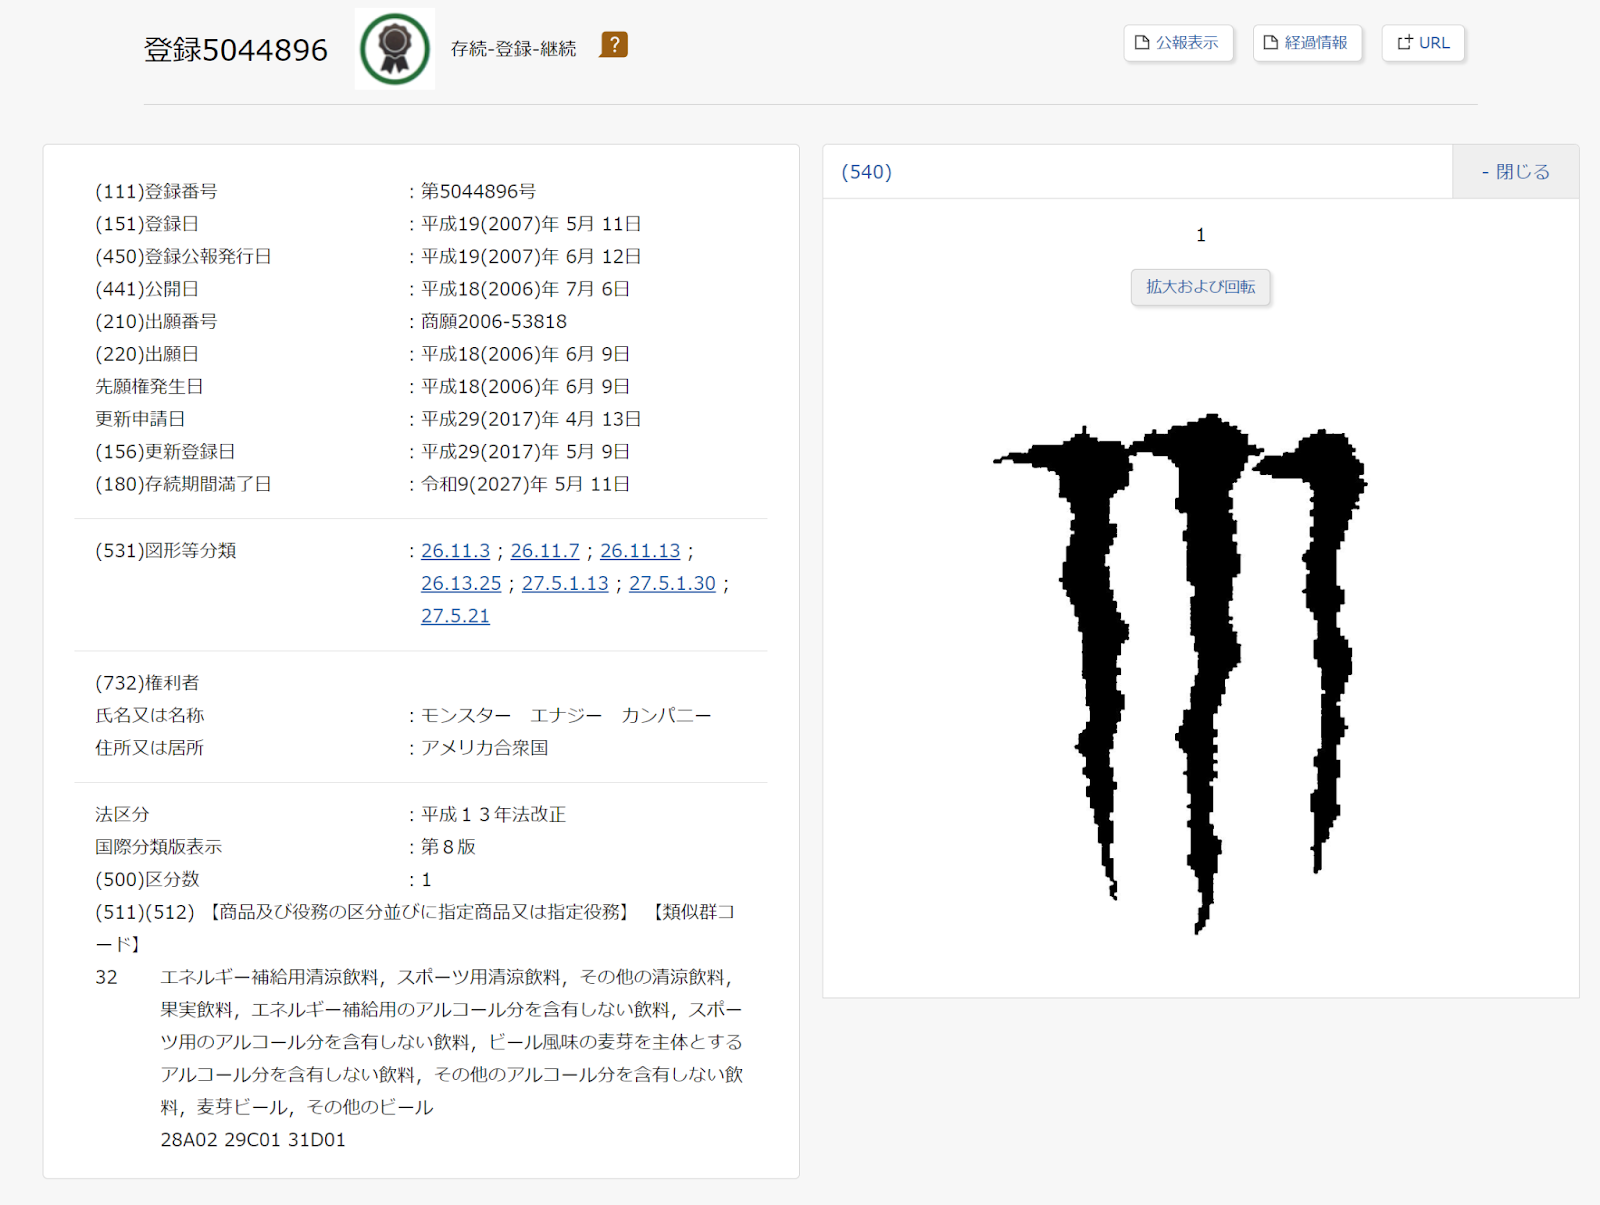Select the 27.5.1.13 classification link
1600x1205 pixels.
(x=565, y=584)
